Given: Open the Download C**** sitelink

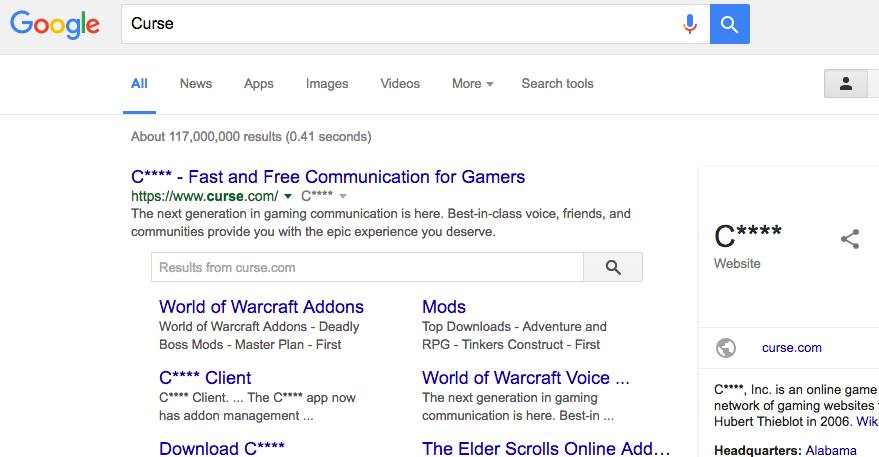Looking at the screenshot, I should pos(221,448).
